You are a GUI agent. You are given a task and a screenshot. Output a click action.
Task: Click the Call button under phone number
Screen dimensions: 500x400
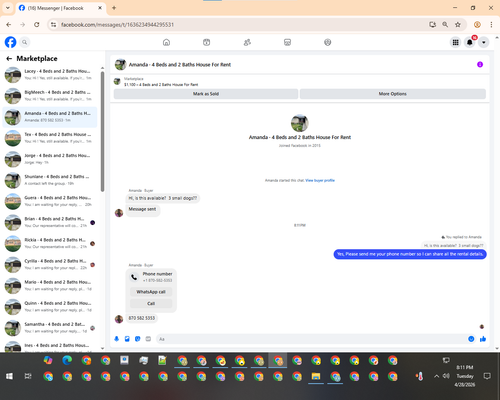pos(151,303)
